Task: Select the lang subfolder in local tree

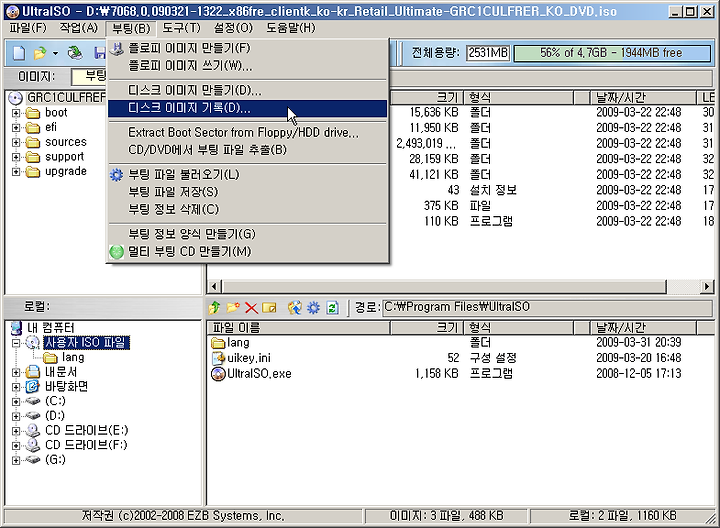Action: tap(73, 358)
